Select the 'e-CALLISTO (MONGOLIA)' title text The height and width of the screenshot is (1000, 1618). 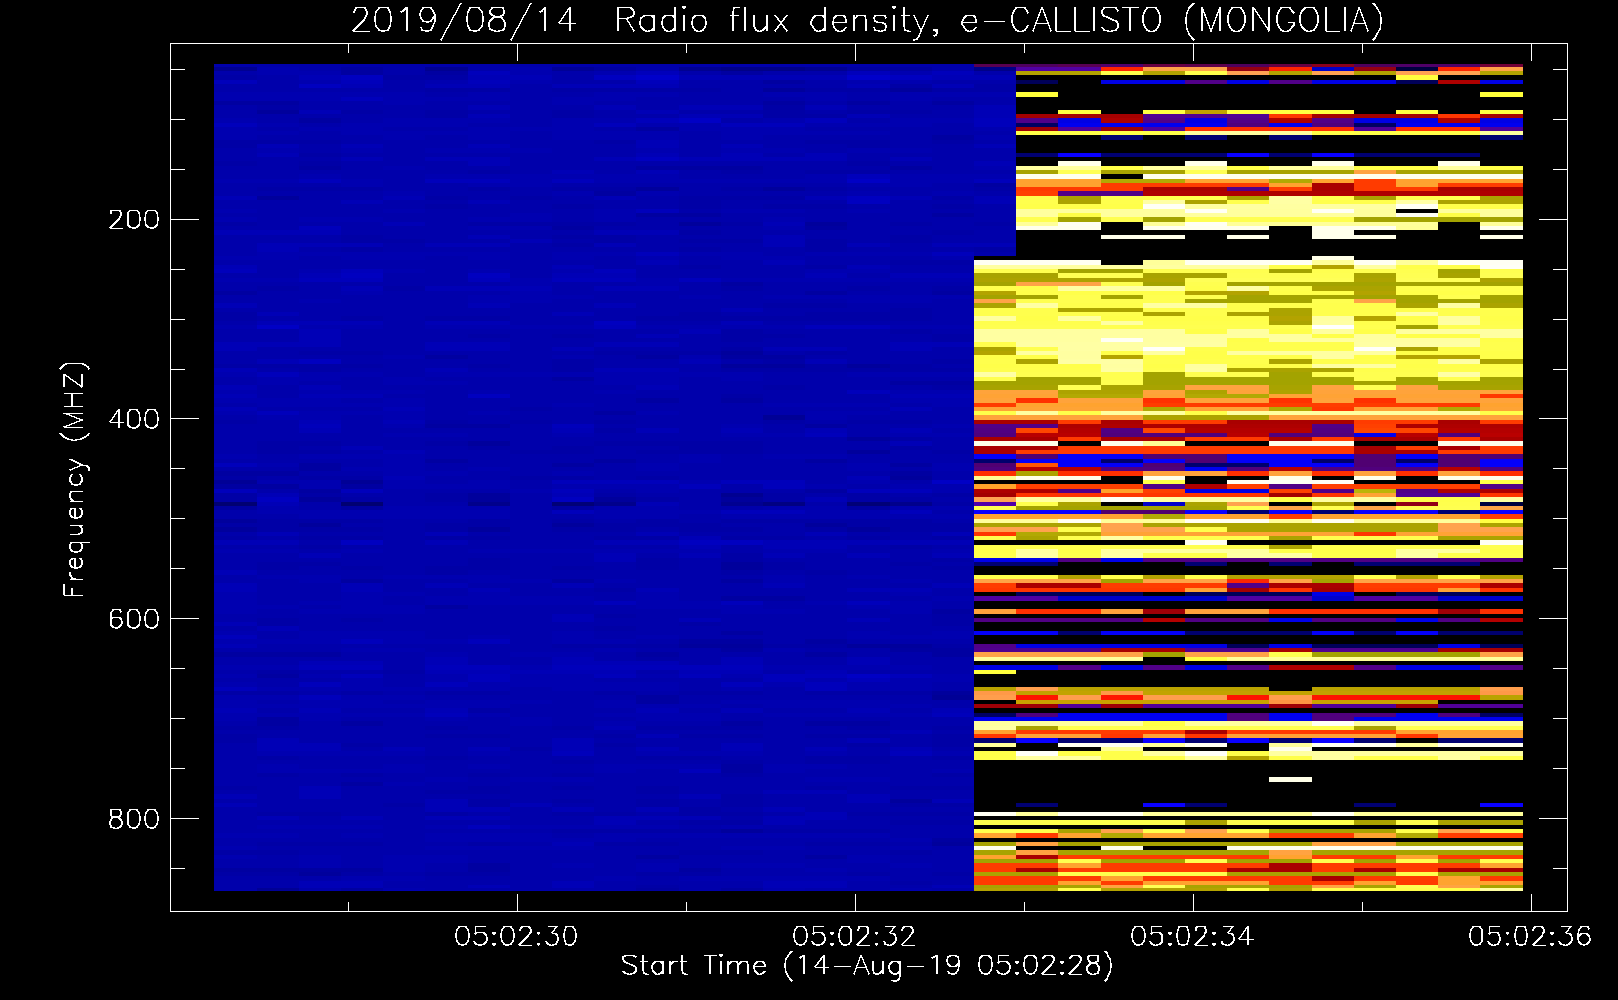(x=1171, y=20)
